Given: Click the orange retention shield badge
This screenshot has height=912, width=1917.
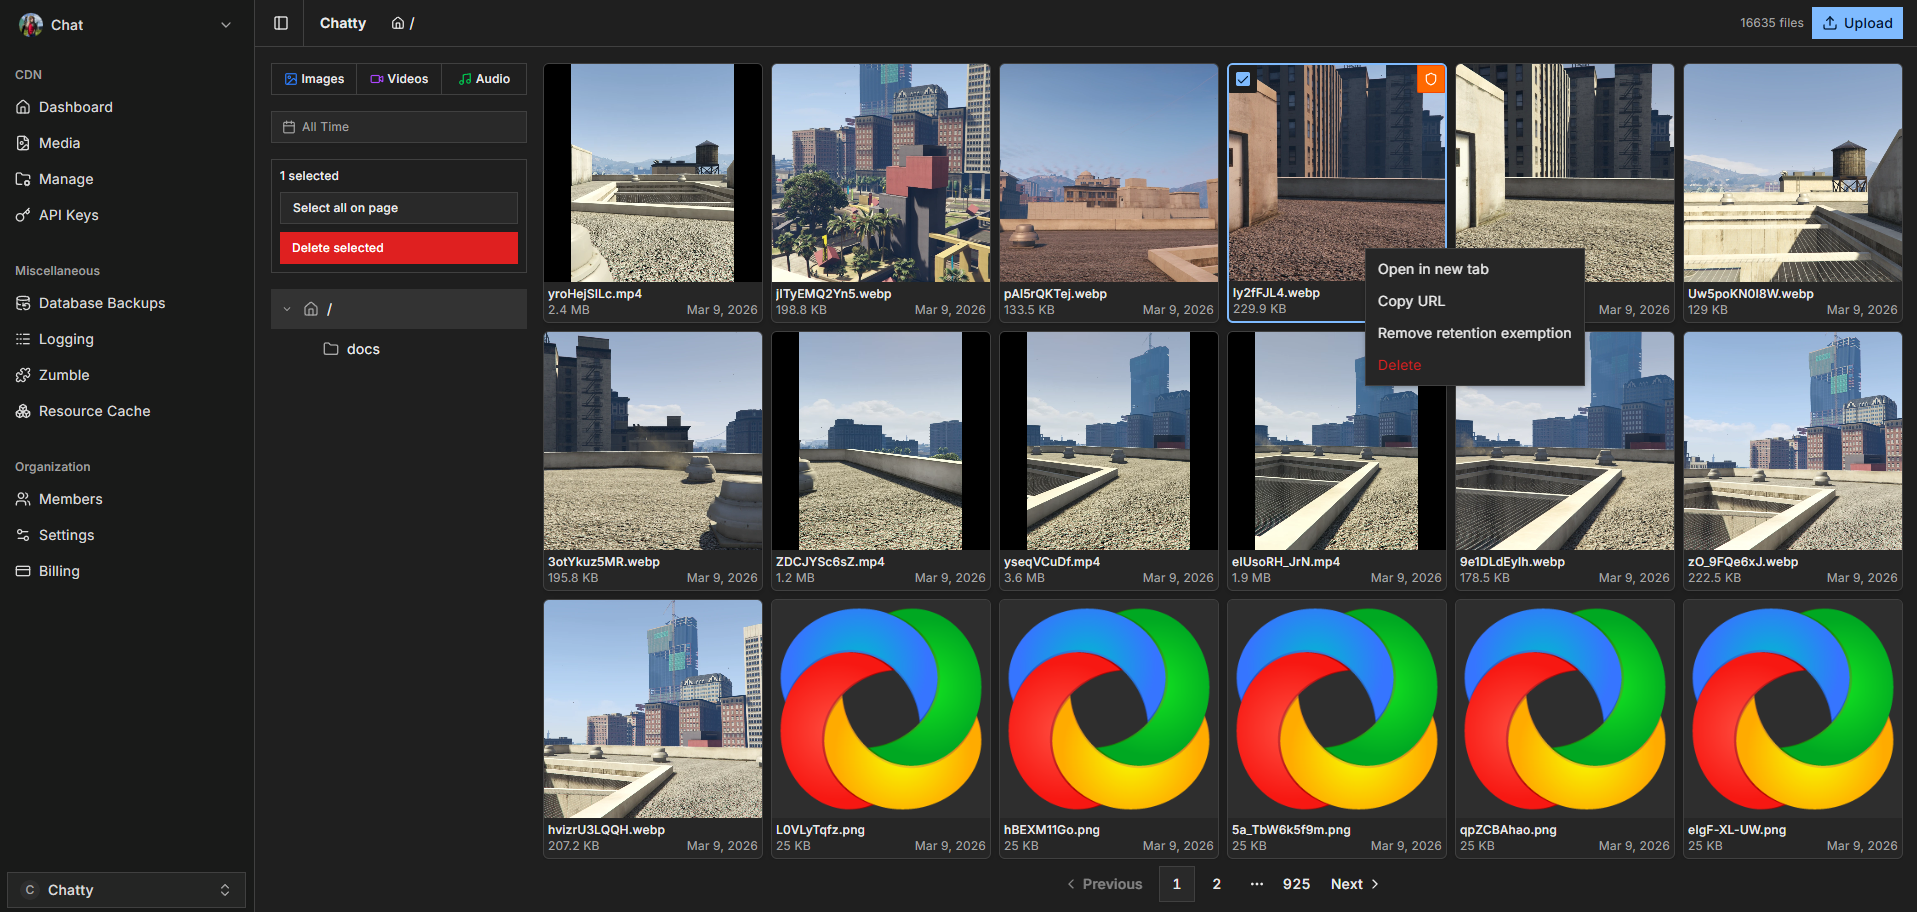Looking at the screenshot, I should (1431, 79).
